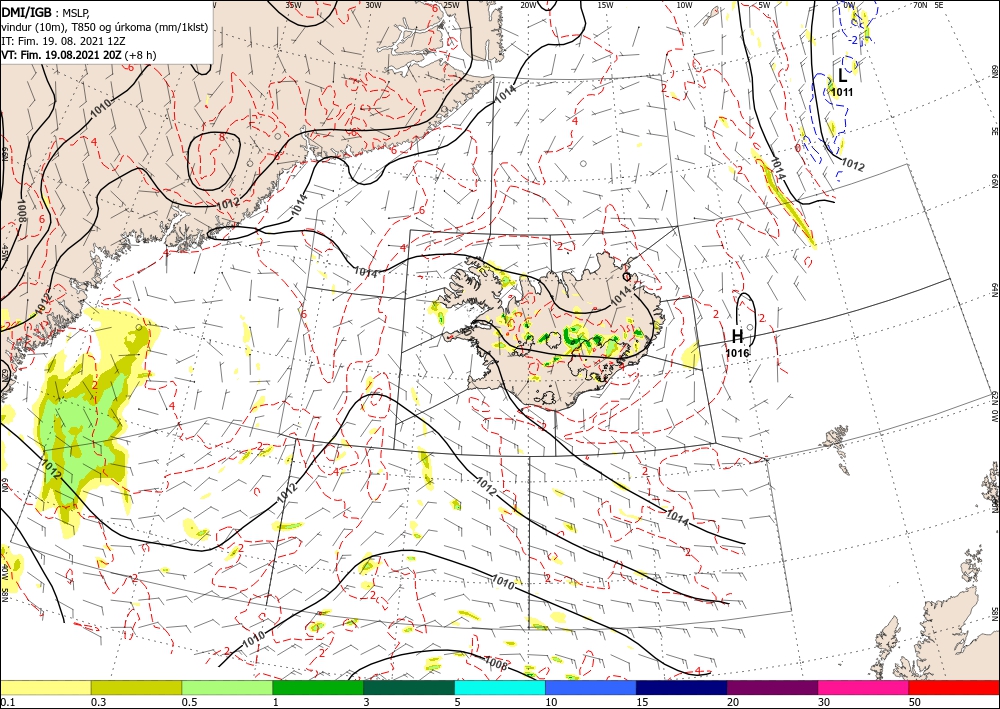Click the 'H' high-pressure symbol
The image size is (1000, 709).
click(737, 336)
